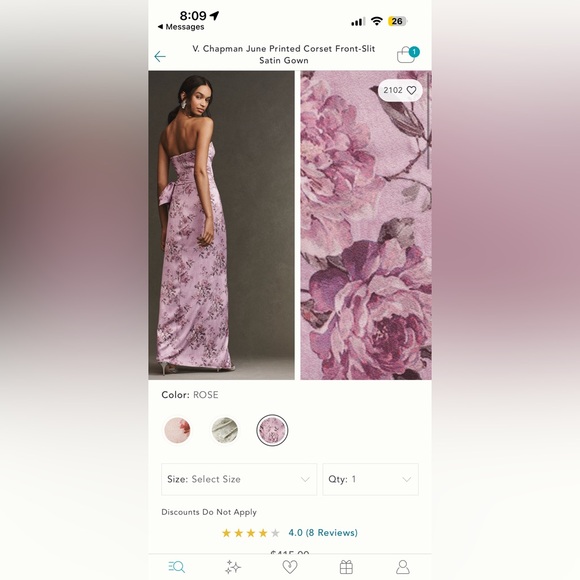580x580 pixels.
Task: Tap the star rating row
Action: 250,533
